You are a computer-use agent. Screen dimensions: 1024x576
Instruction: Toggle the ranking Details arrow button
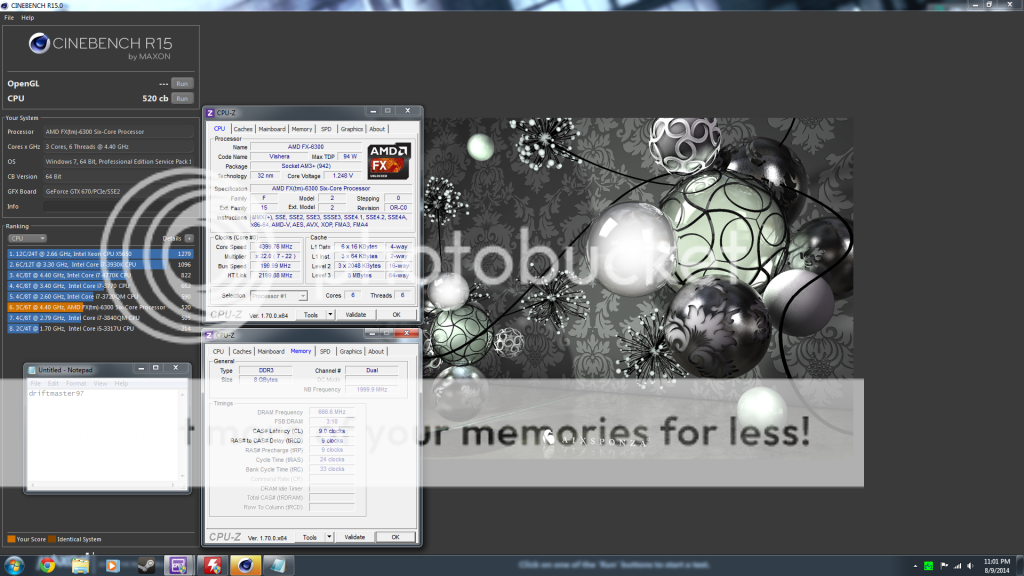(190, 239)
